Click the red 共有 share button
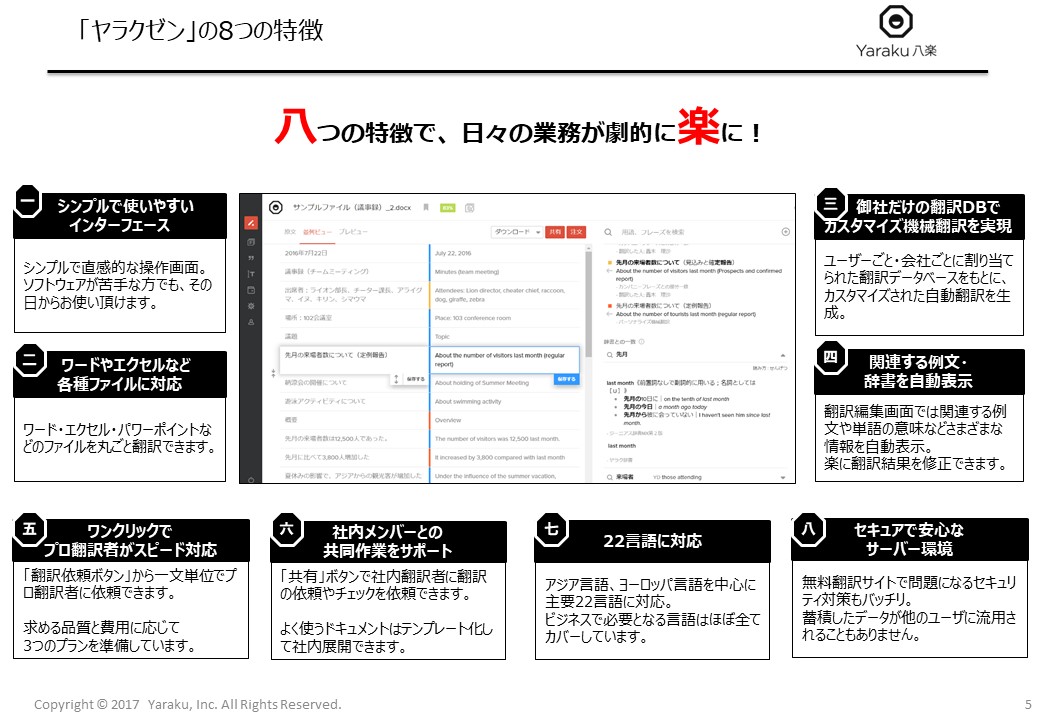Image resolution: width=1040 pixels, height=720 pixels. (554, 232)
